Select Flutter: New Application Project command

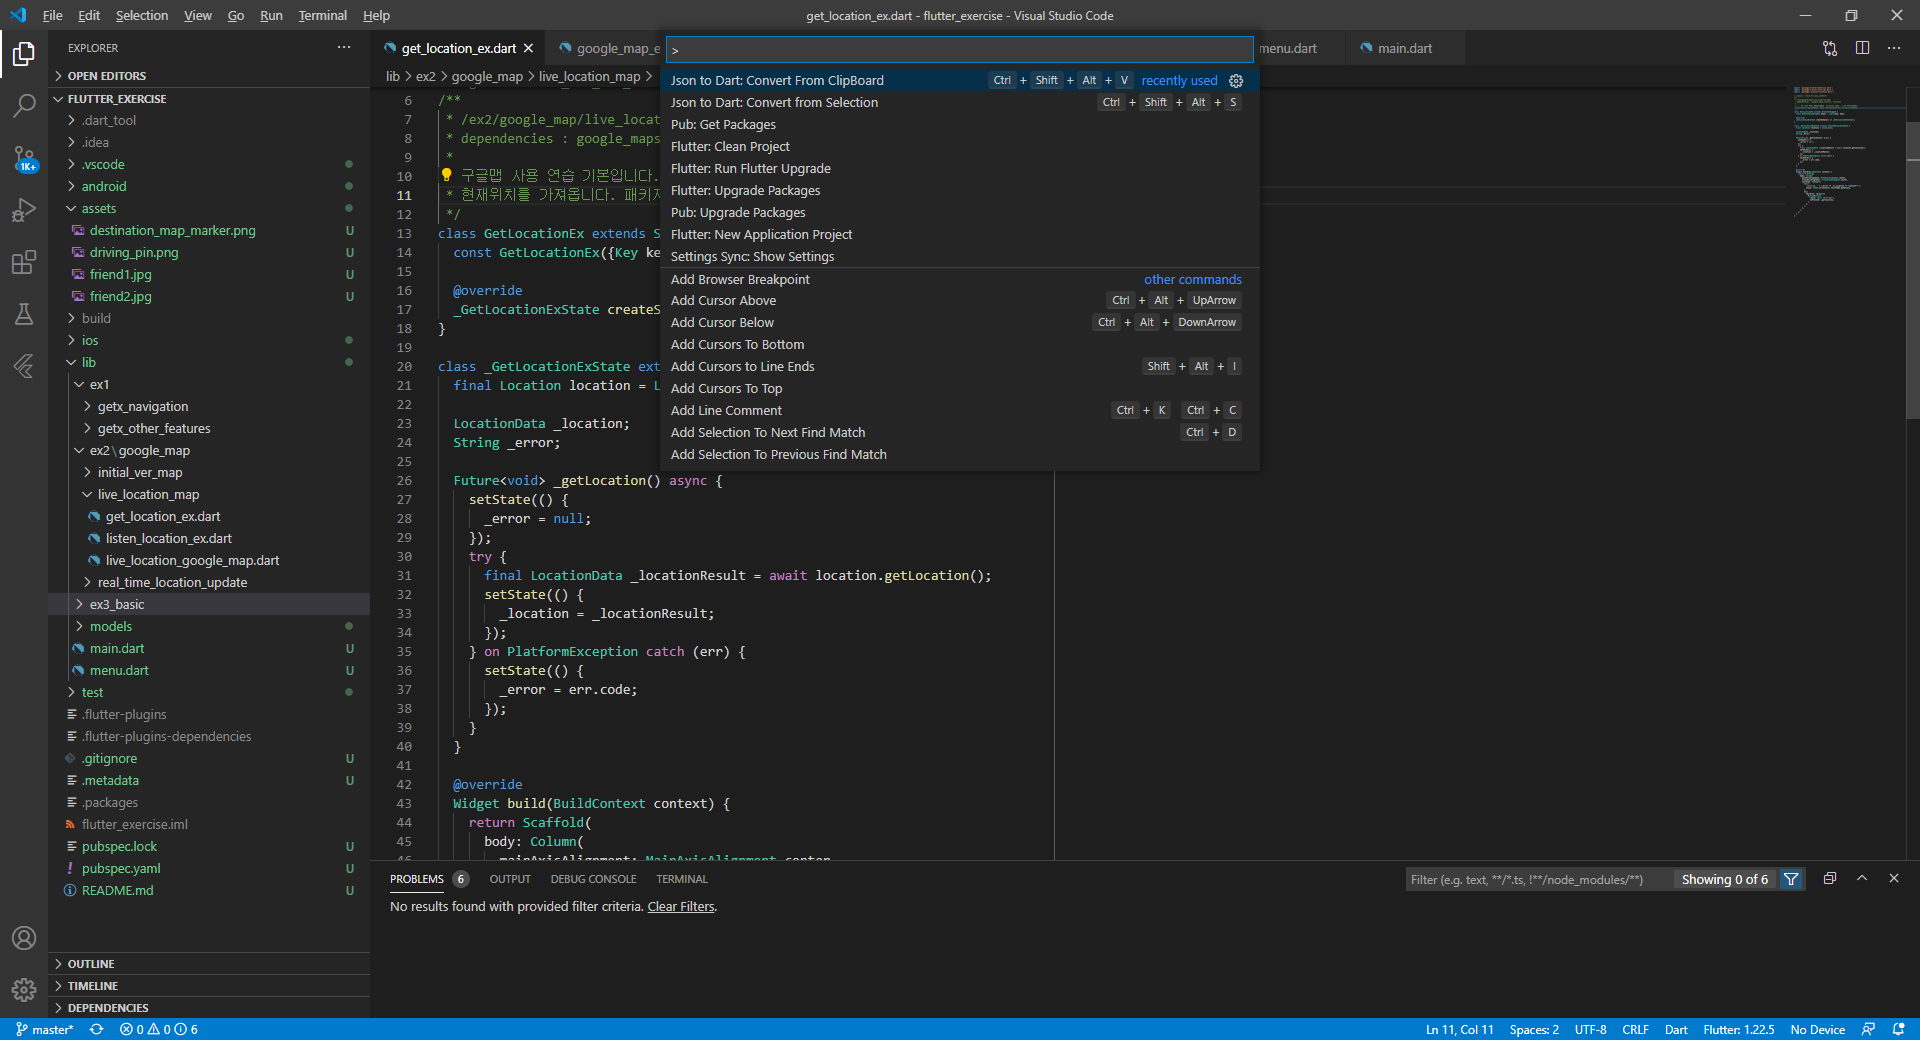coord(960,235)
